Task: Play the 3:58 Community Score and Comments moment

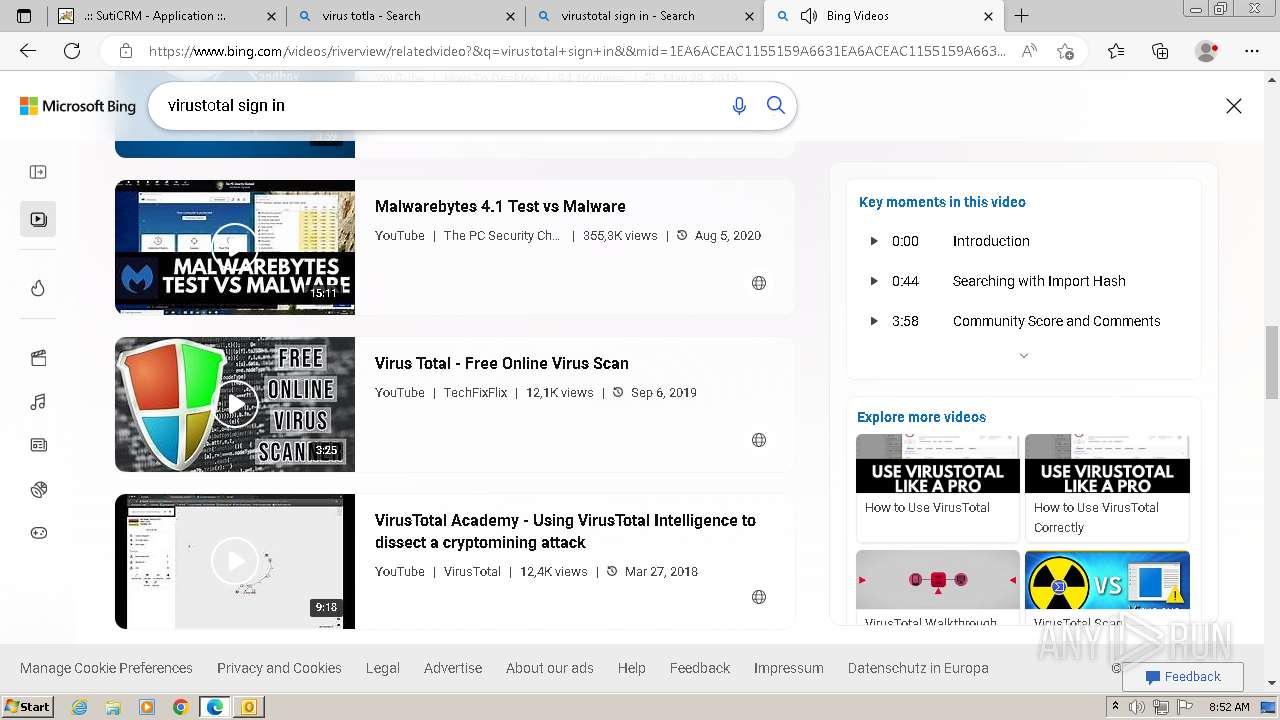Action: pos(1023,321)
